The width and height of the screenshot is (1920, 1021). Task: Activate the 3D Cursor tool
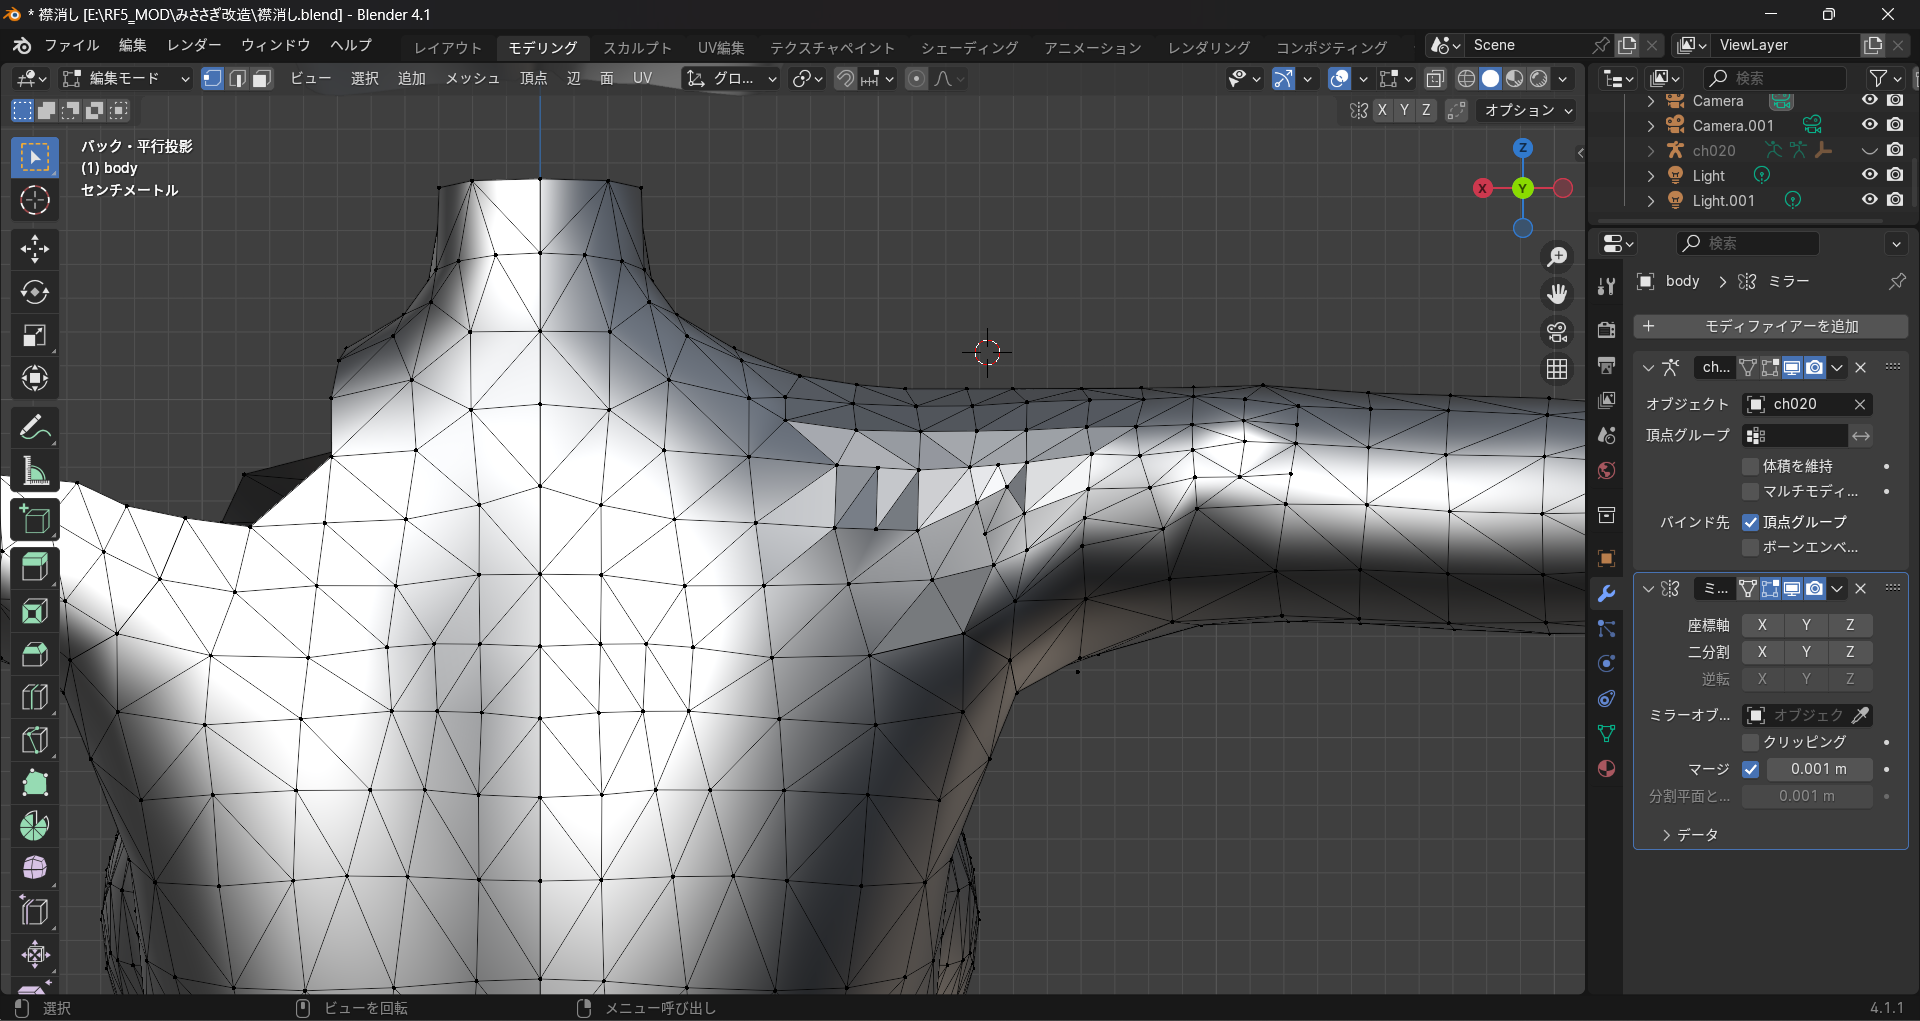coord(35,201)
